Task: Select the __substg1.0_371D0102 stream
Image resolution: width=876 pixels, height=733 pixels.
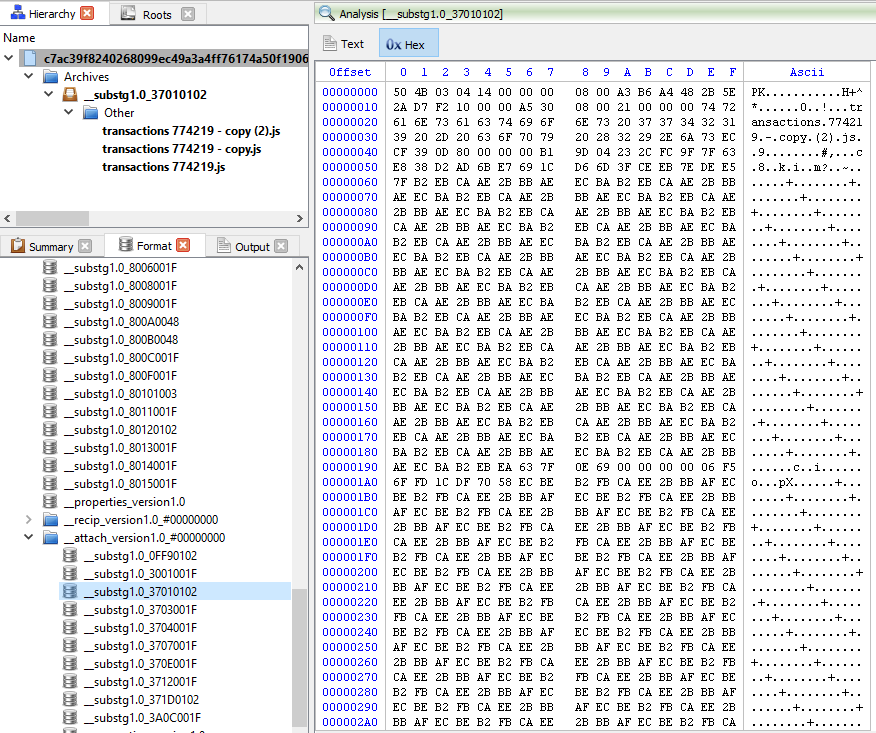Action: (x=142, y=699)
